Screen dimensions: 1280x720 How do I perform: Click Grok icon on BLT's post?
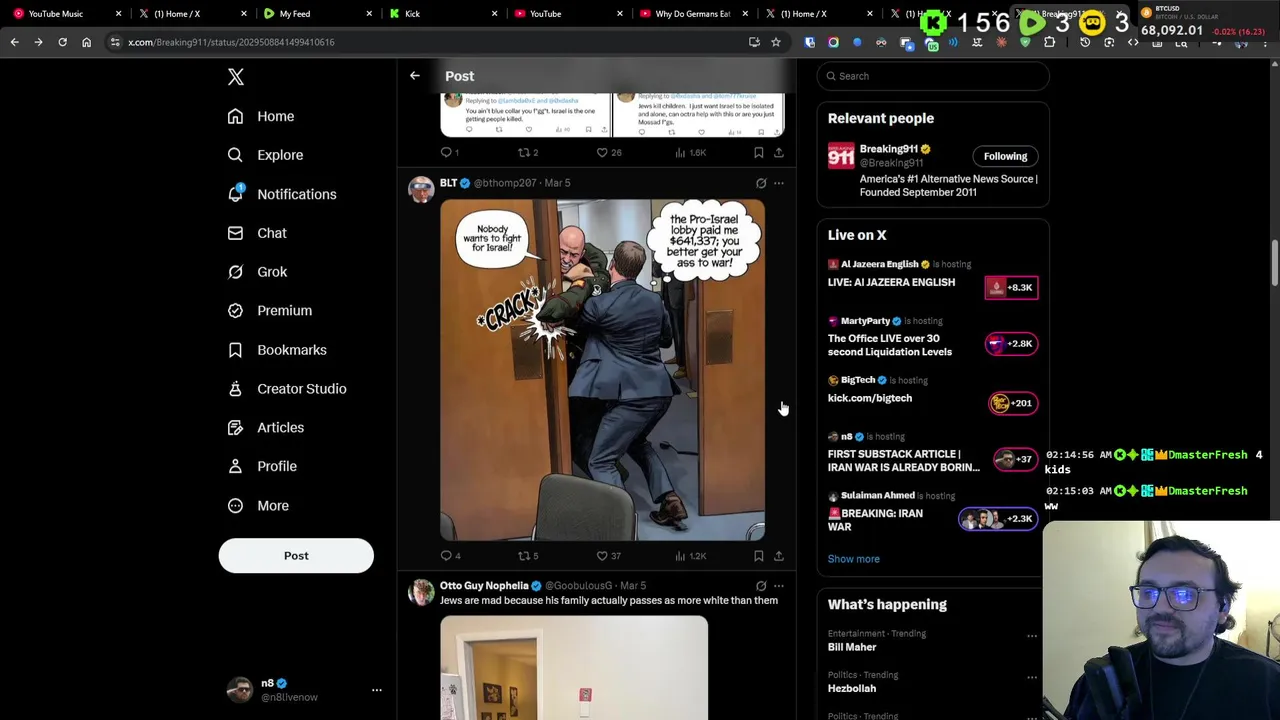pos(761,183)
